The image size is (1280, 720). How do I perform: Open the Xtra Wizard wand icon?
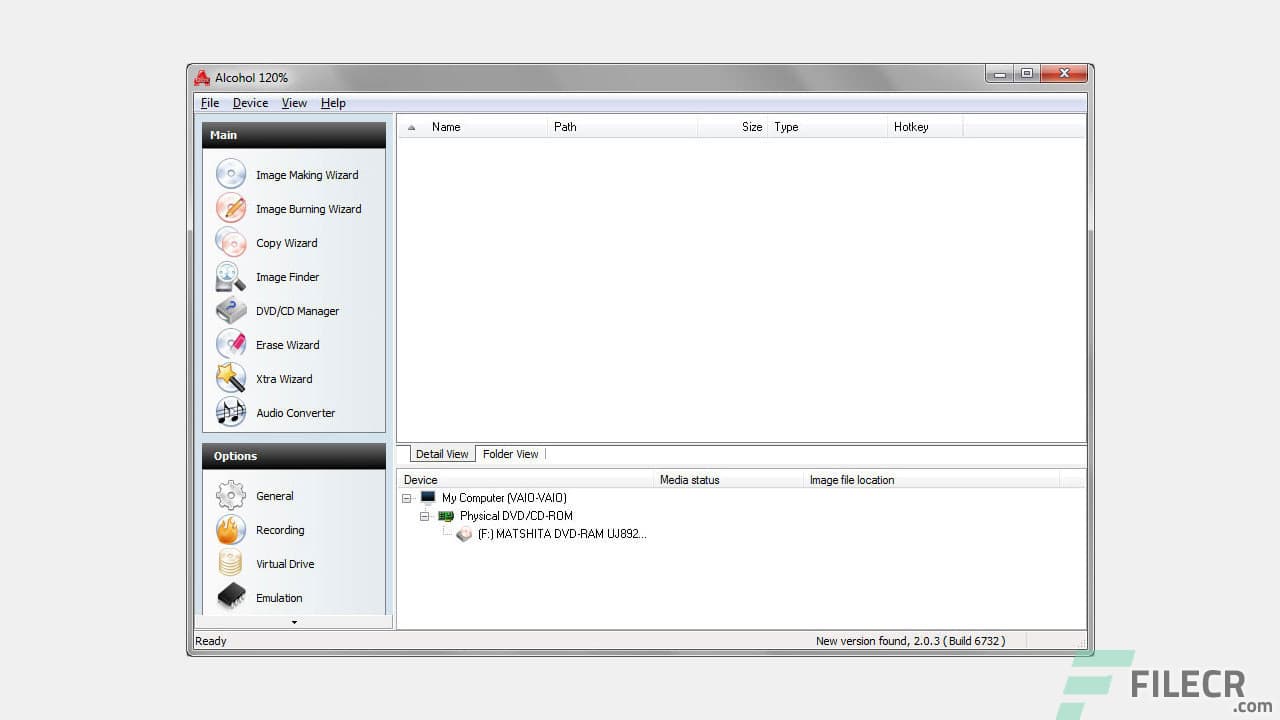coord(231,379)
